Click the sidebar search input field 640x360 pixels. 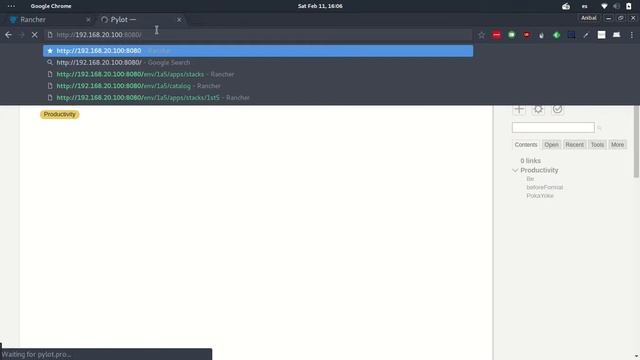pyautogui.click(x=553, y=128)
